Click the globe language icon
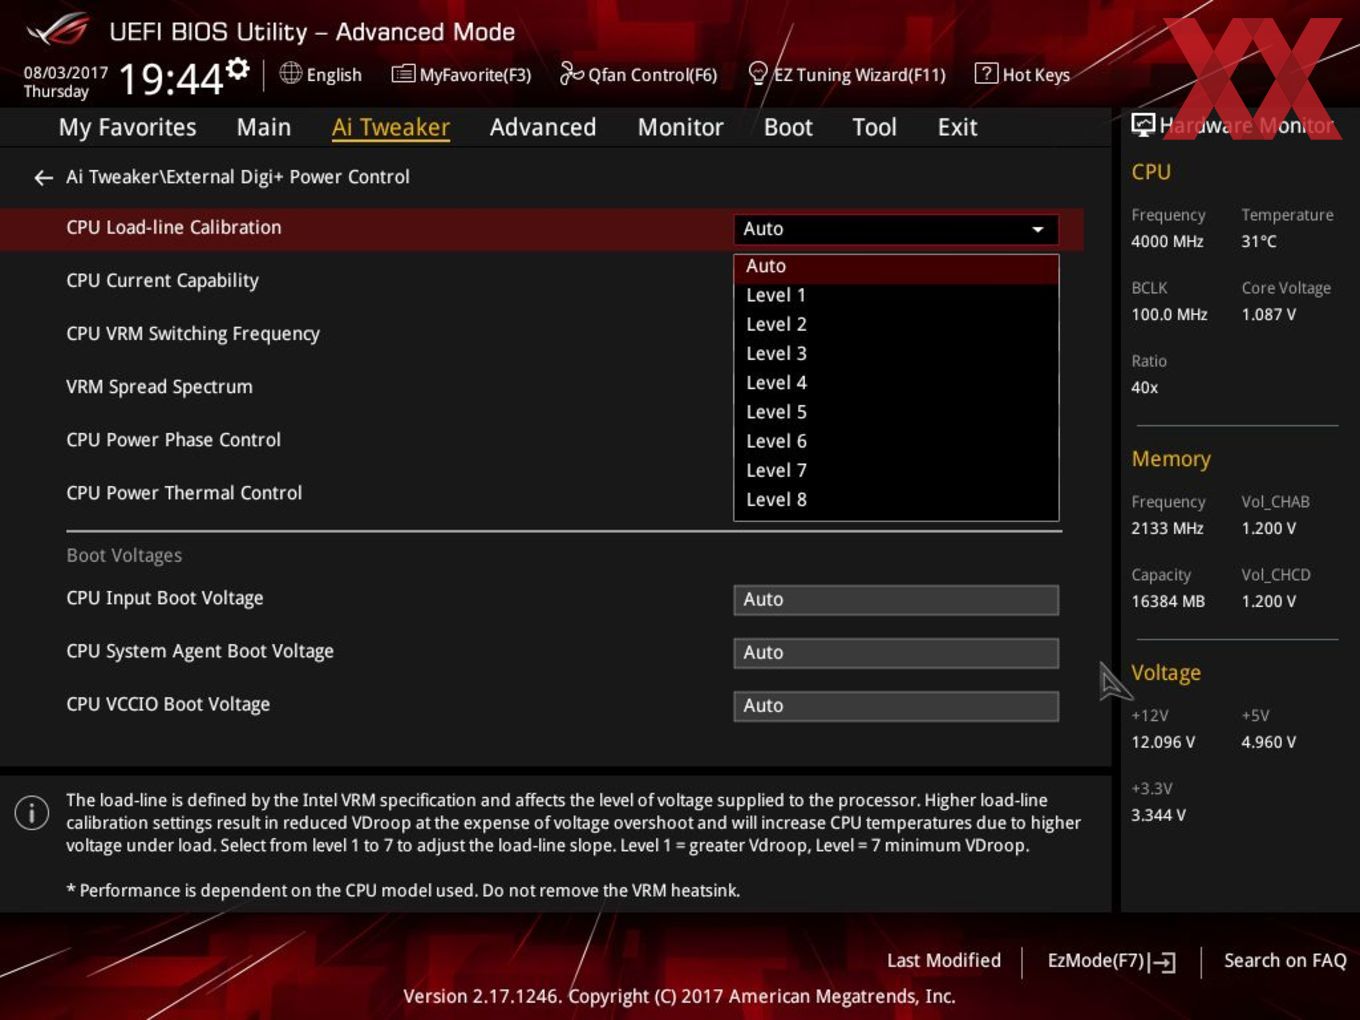This screenshot has width=1360, height=1020. [290, 73]
